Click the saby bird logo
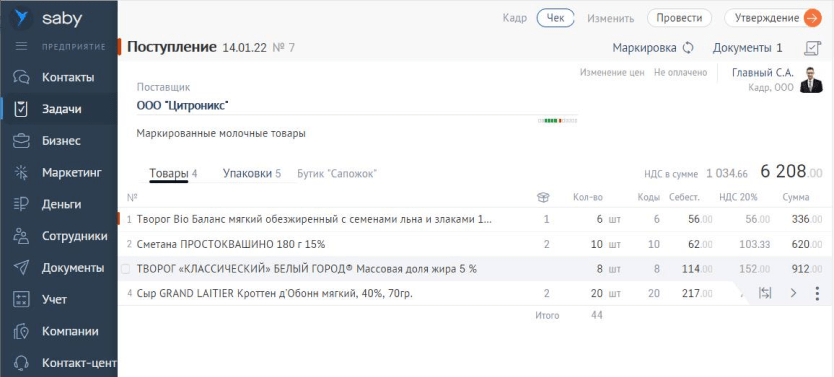 (21, 18)
